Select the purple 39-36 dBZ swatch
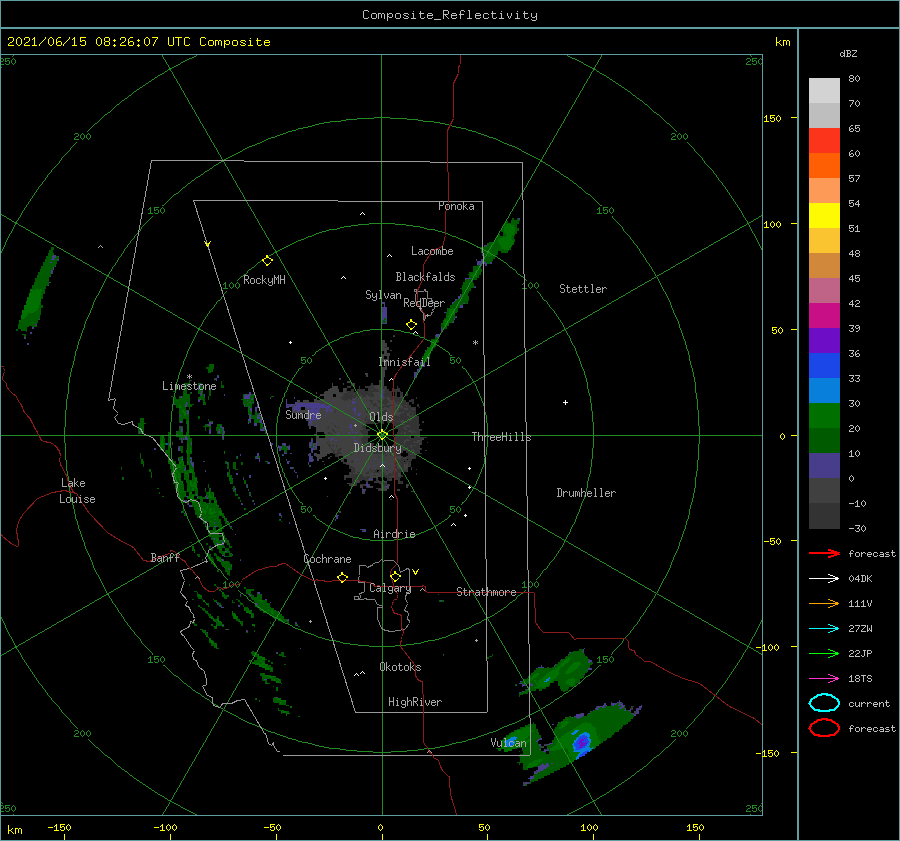900x841 pixels. point(824,340)
